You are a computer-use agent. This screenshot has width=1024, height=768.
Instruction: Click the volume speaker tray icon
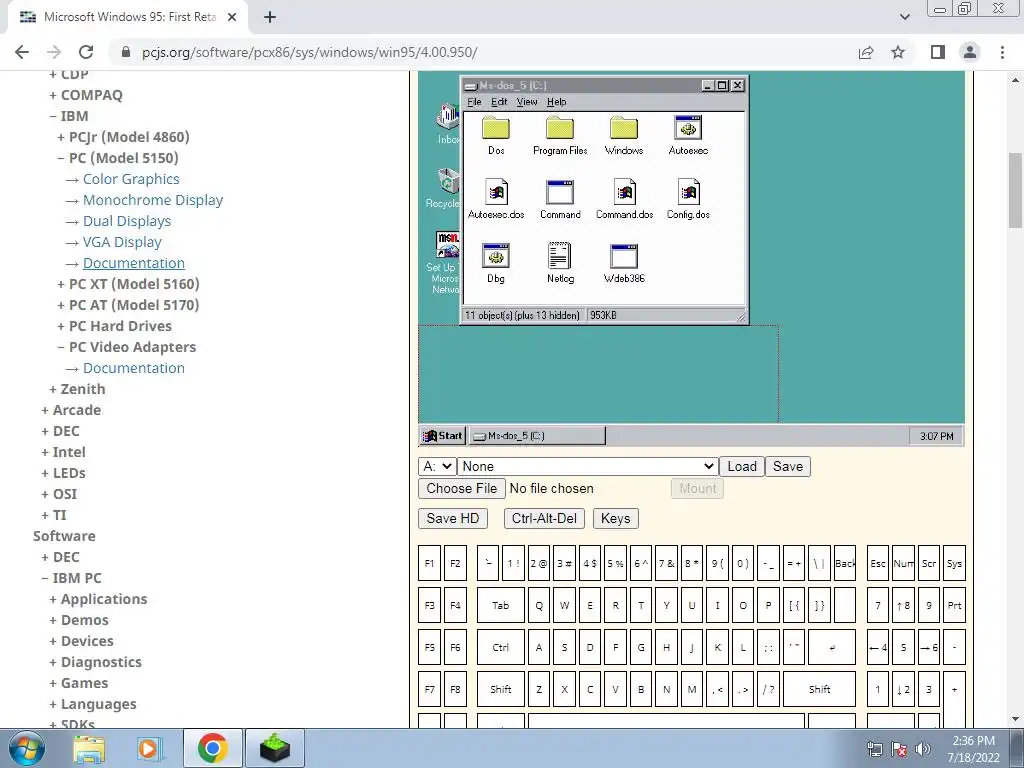(923, 749)
